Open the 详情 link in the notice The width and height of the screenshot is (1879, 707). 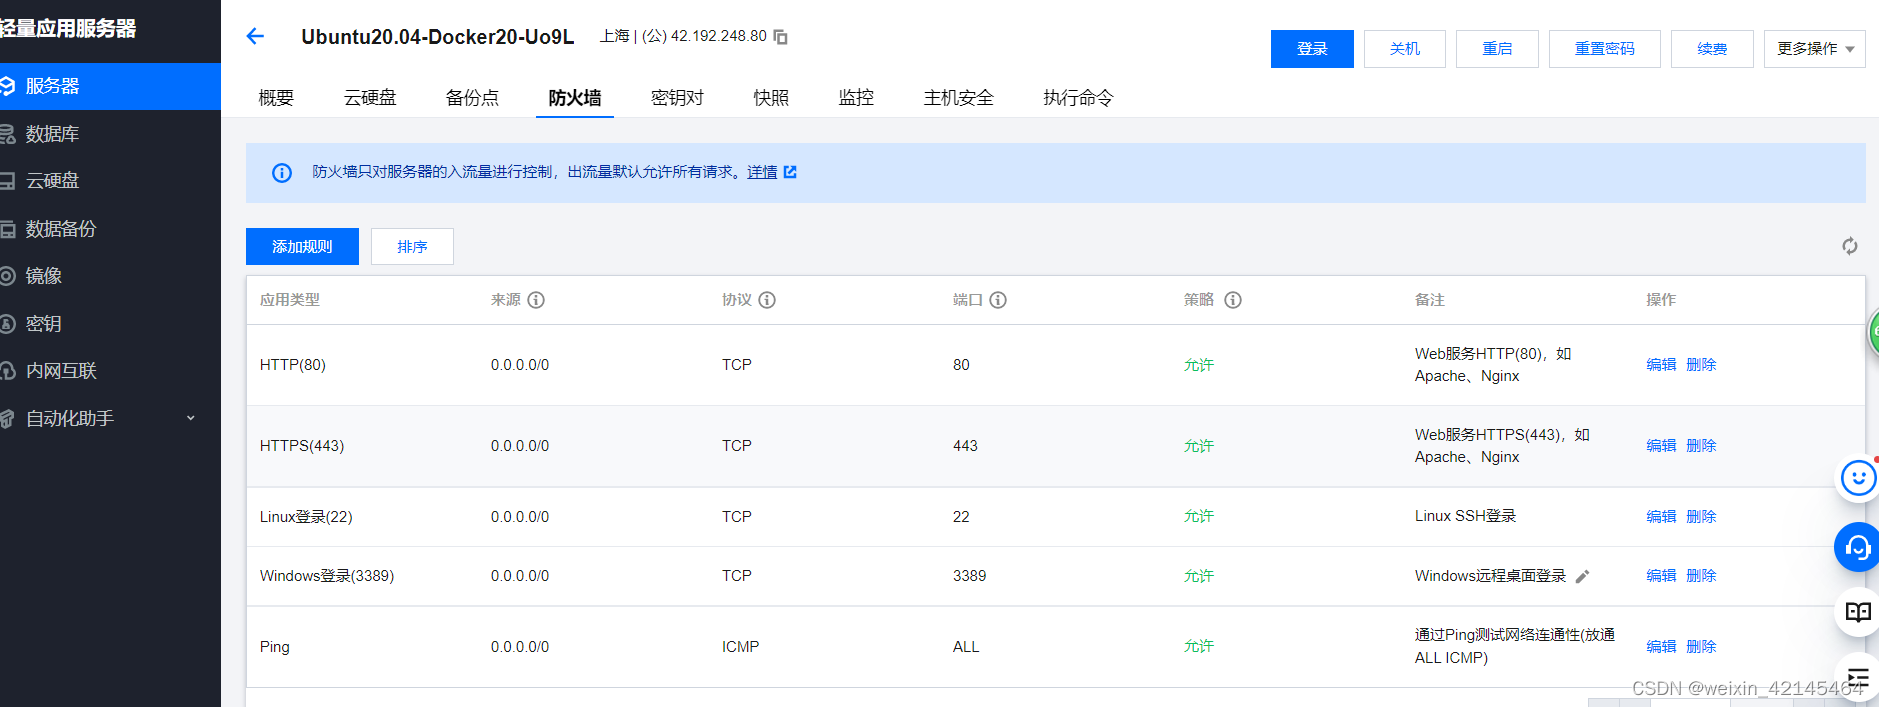click(x=762, y=172)
